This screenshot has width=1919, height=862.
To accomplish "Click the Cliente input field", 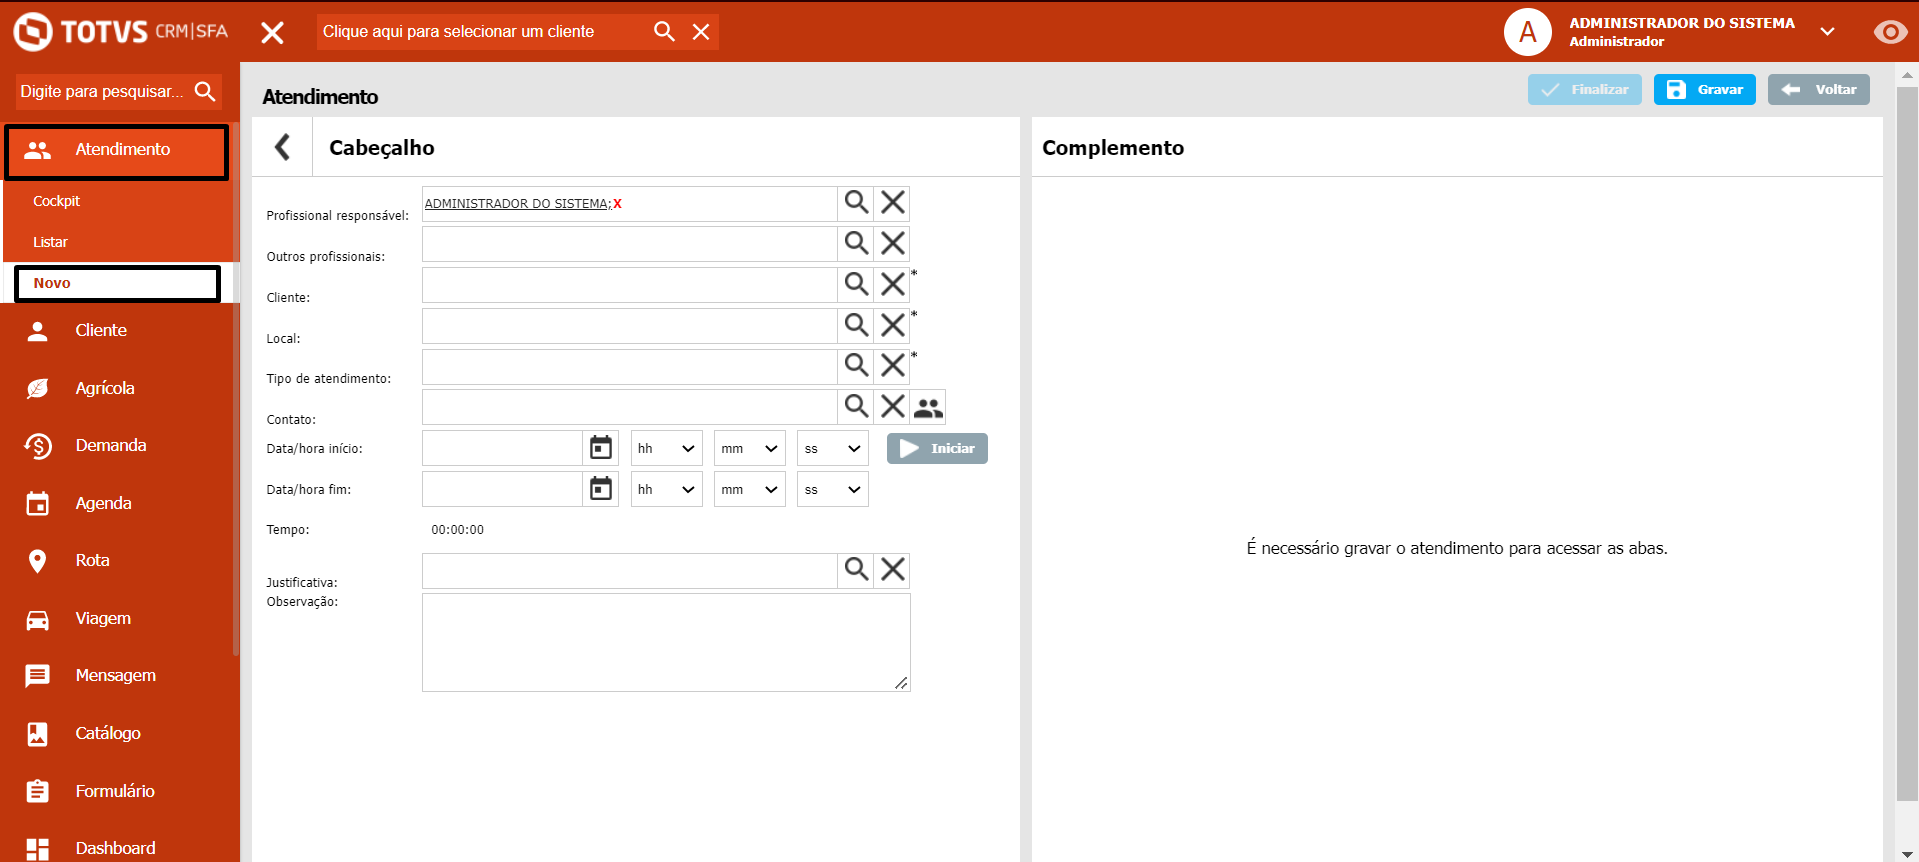I will click(x=629, y=285).
